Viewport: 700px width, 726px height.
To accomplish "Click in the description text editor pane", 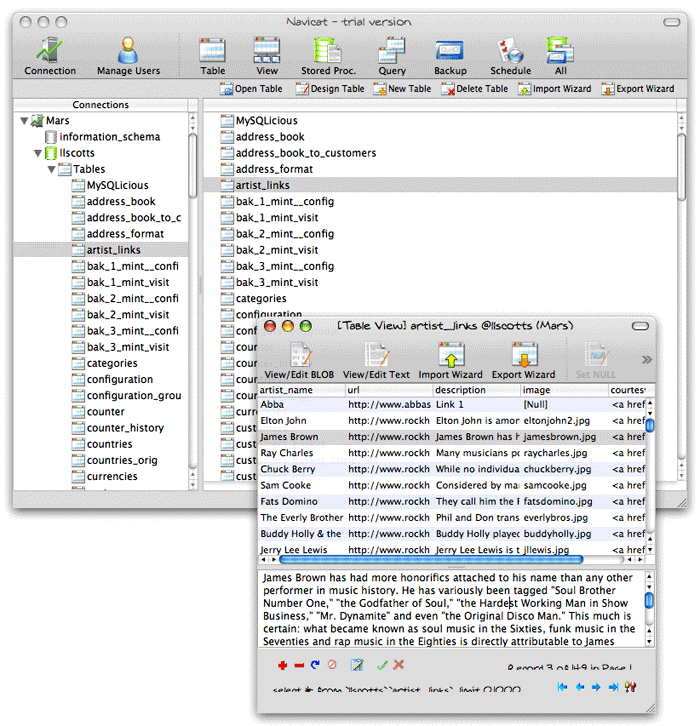I will pos(451,609).
